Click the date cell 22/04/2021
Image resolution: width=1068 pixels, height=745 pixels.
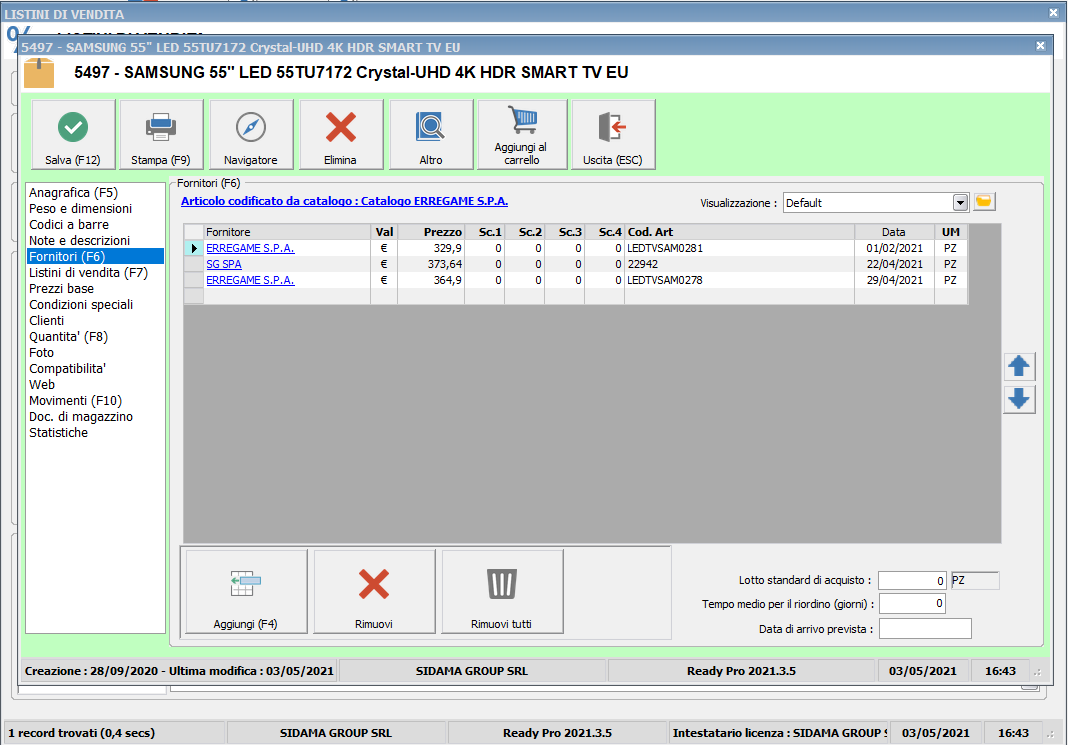point(894,264)
